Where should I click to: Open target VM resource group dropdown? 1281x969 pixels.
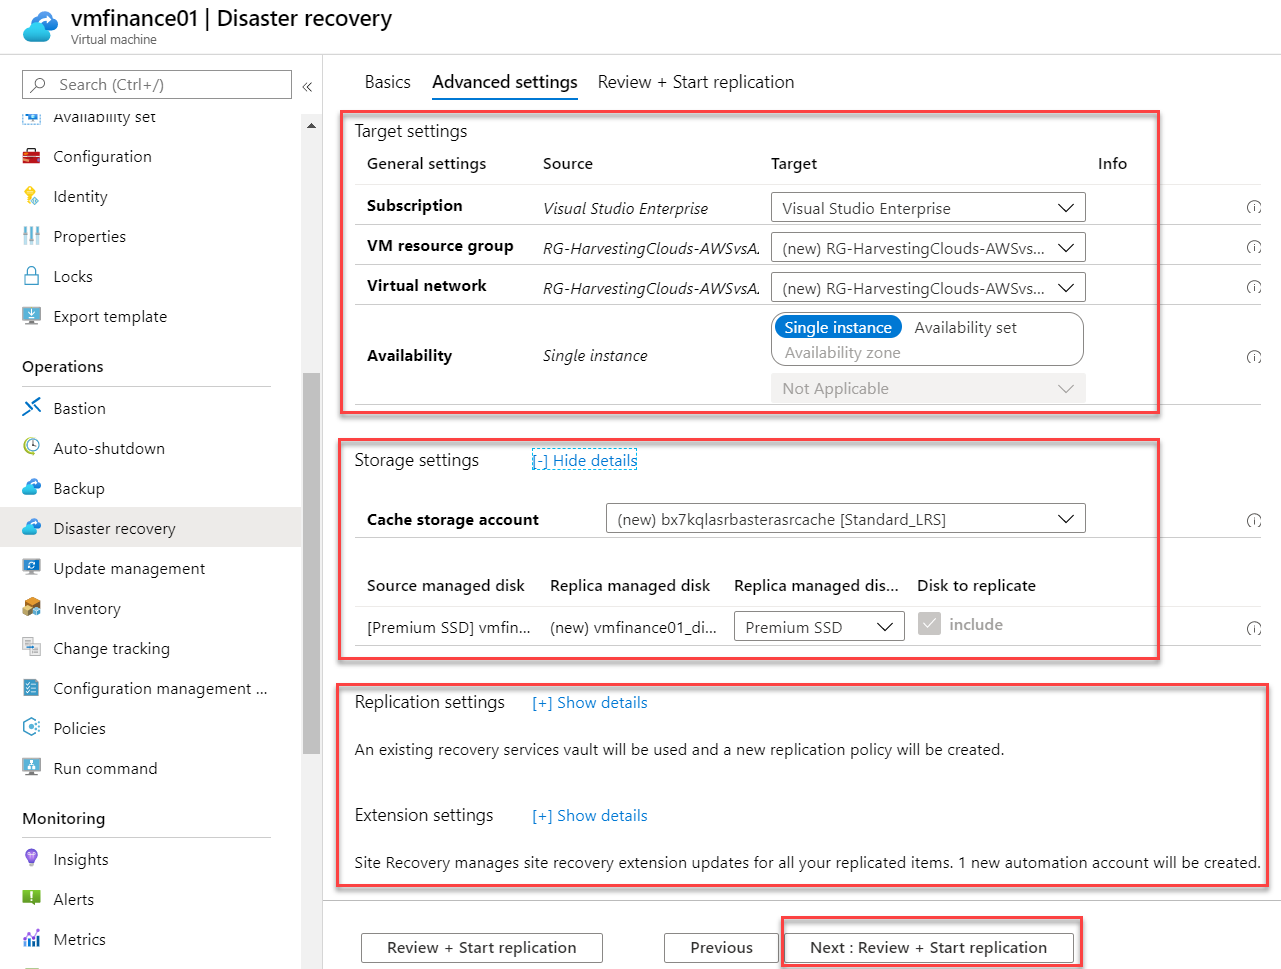928,248
